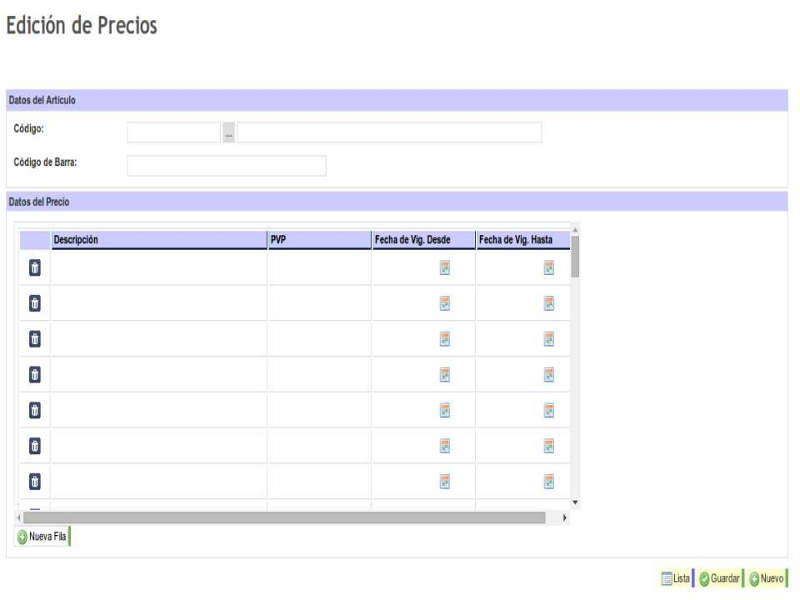Open the Hasta calendar in the sixth row

[548, 445]
